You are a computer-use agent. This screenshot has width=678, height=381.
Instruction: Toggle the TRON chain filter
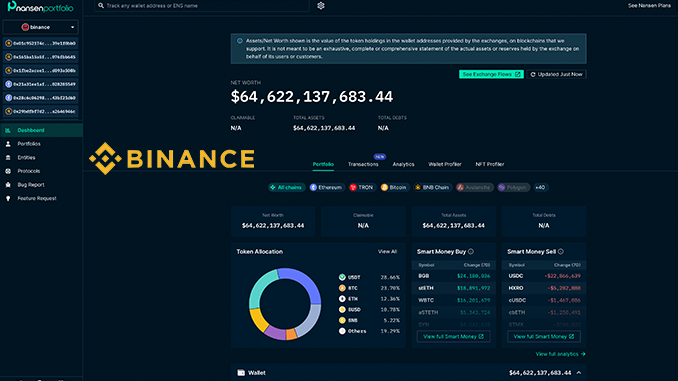point(361,187)
